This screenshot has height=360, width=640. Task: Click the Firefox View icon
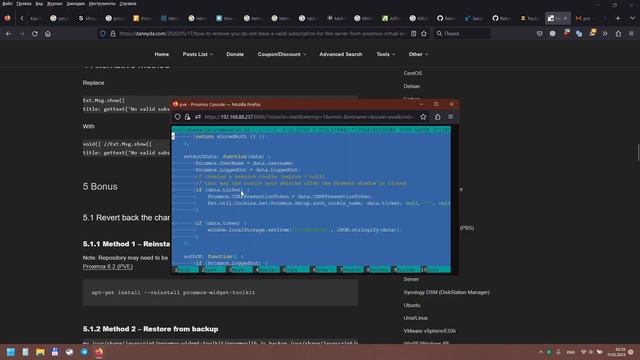tap(7, 18)
